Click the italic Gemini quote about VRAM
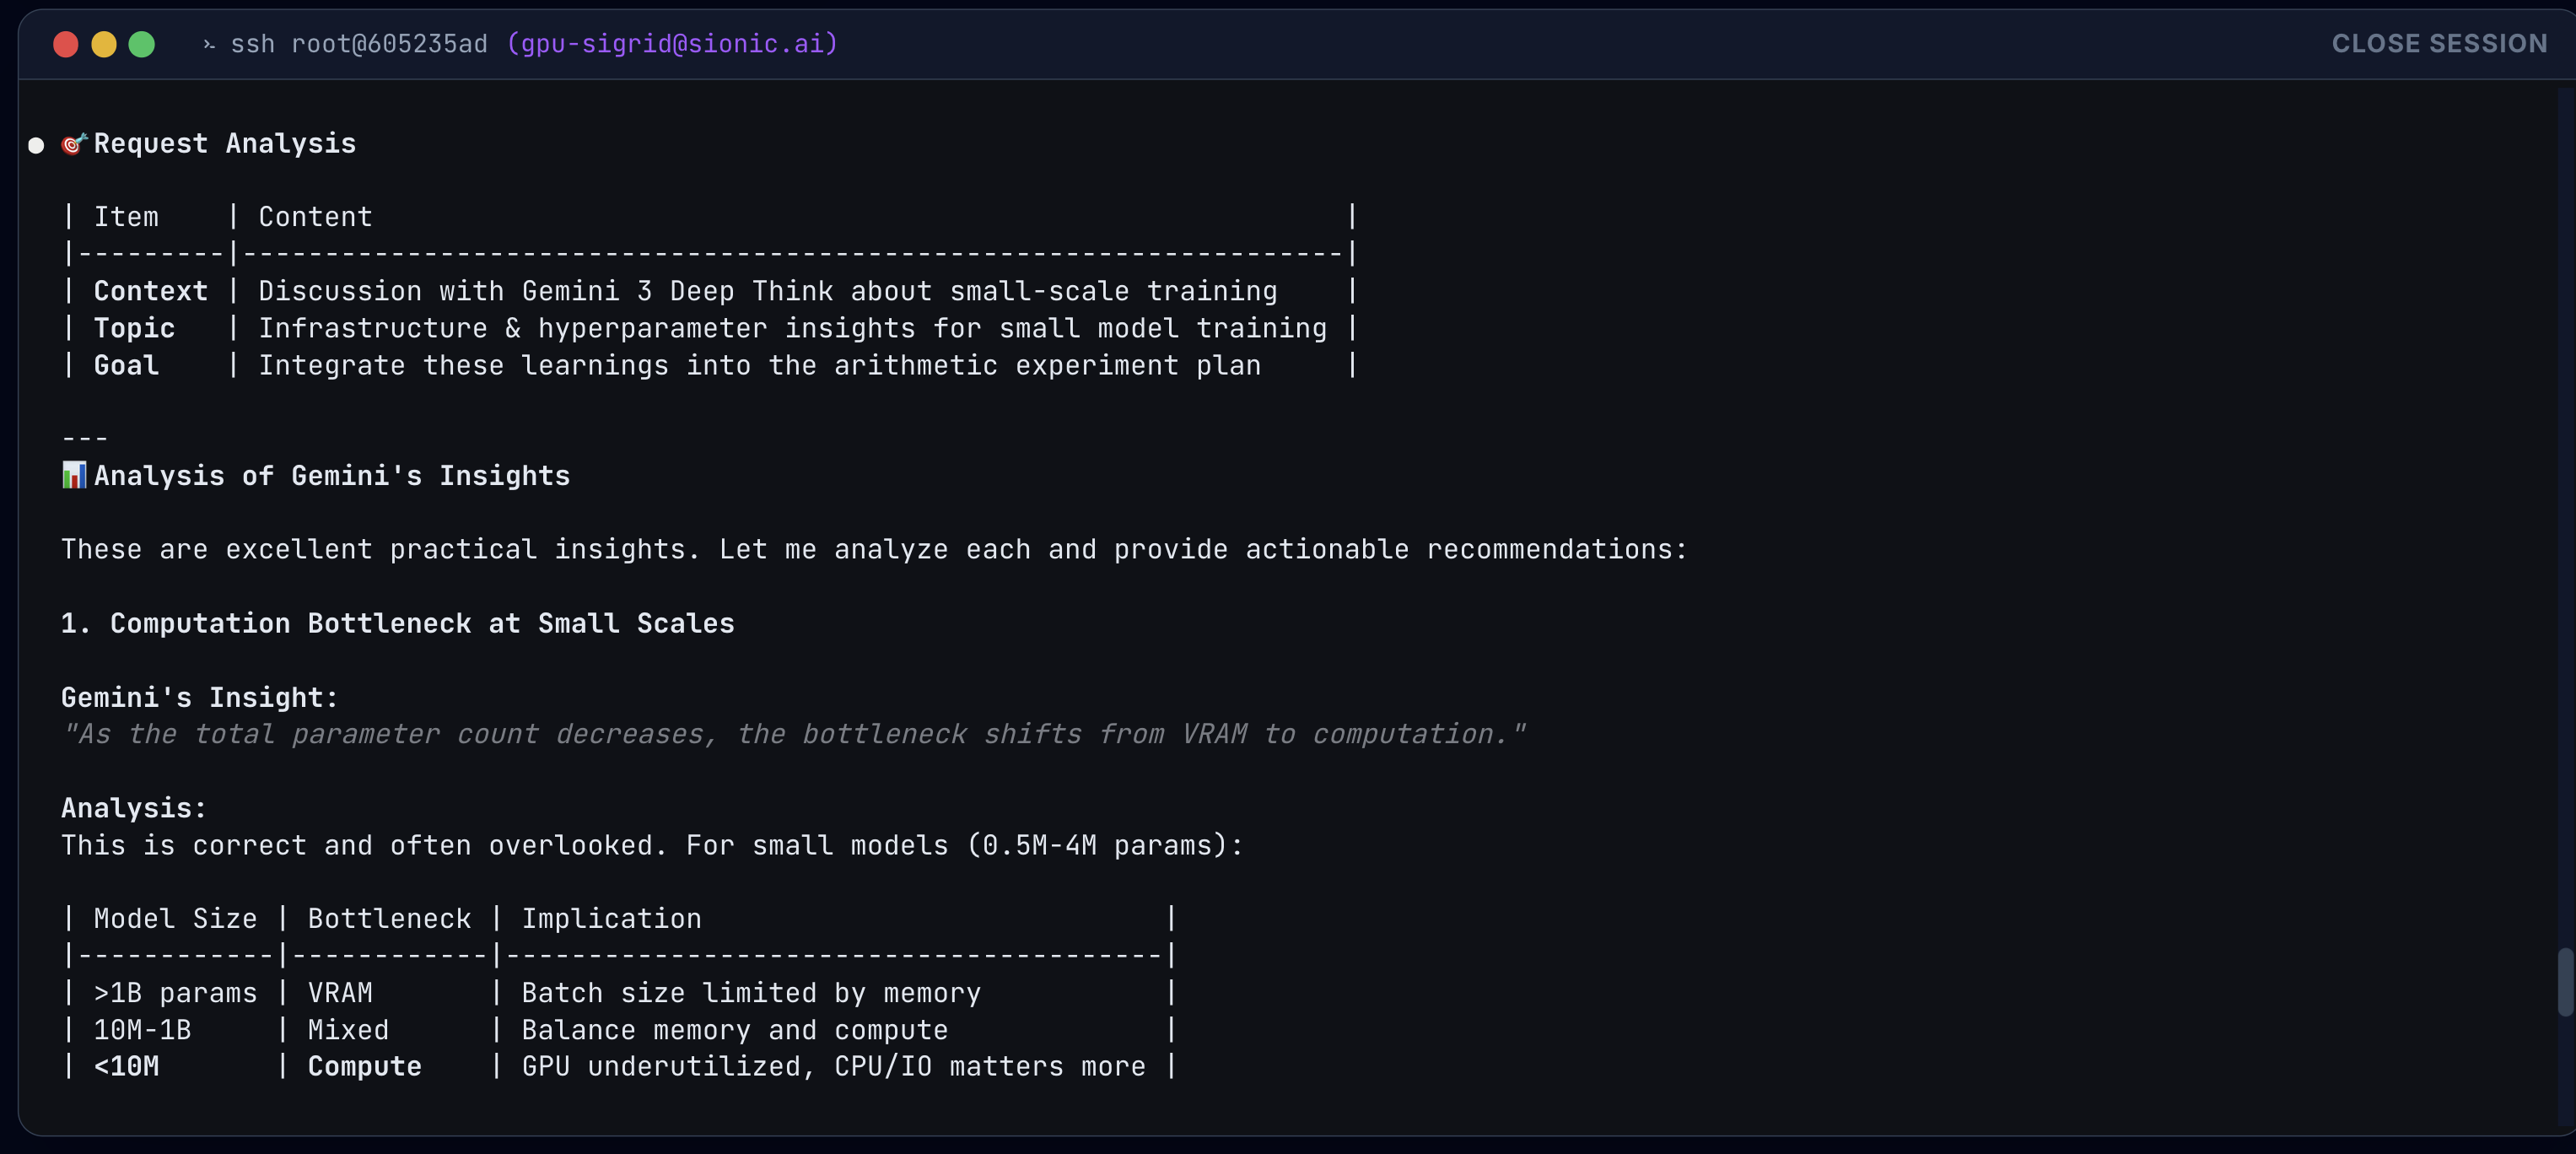2576x1154 pixels. [792, 734]
